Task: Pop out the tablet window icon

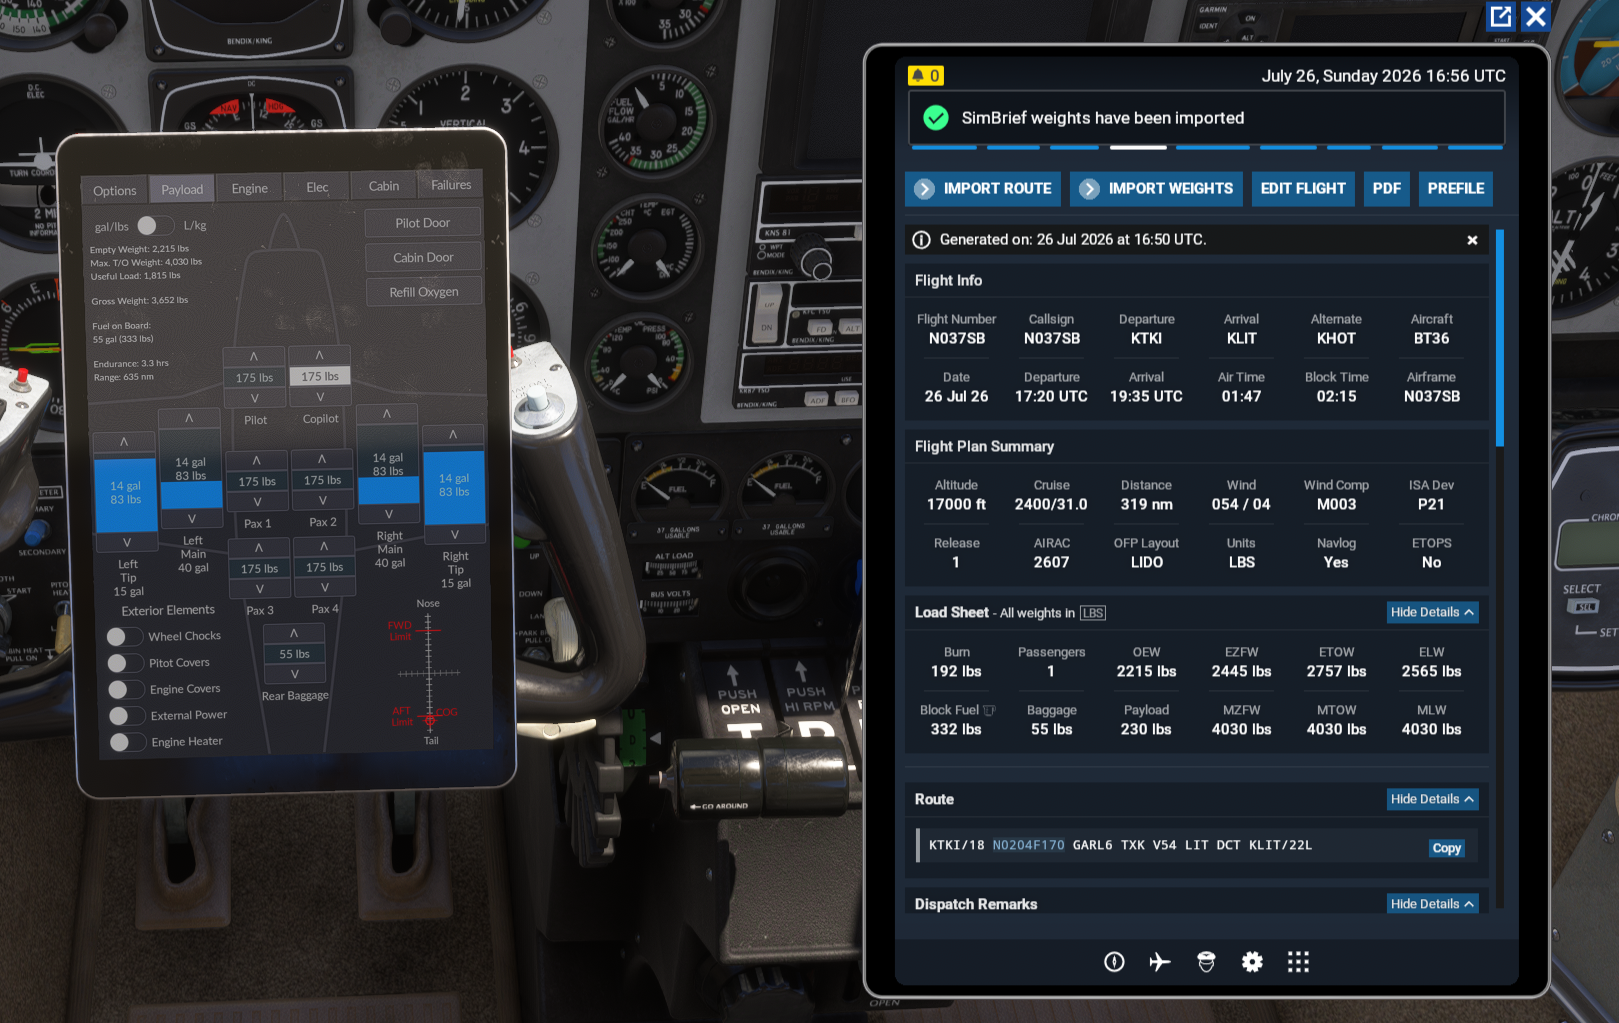Action: [x=1501, y=16]
